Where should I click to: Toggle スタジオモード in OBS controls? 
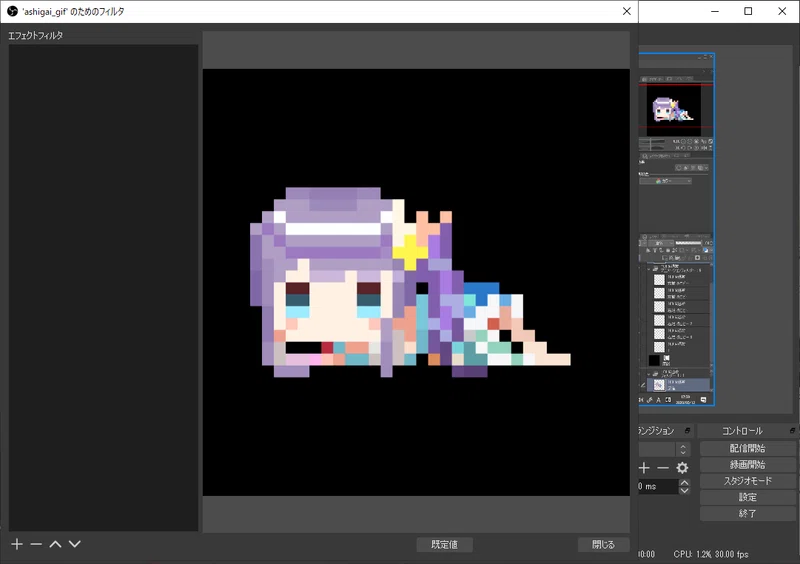click(x=747, y=481)
